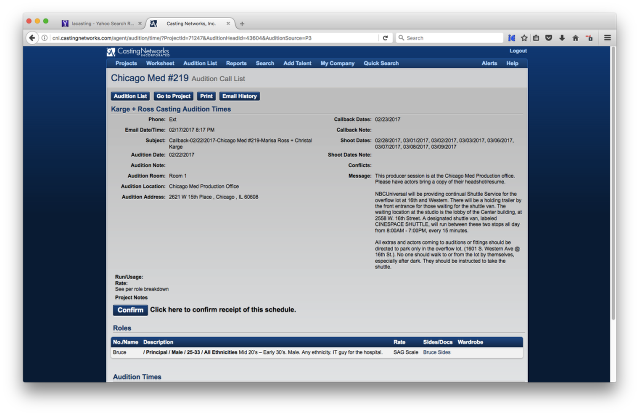
Task: Click the Bruce role name cell
Action: pyautogui.click(x=120, y=352)
